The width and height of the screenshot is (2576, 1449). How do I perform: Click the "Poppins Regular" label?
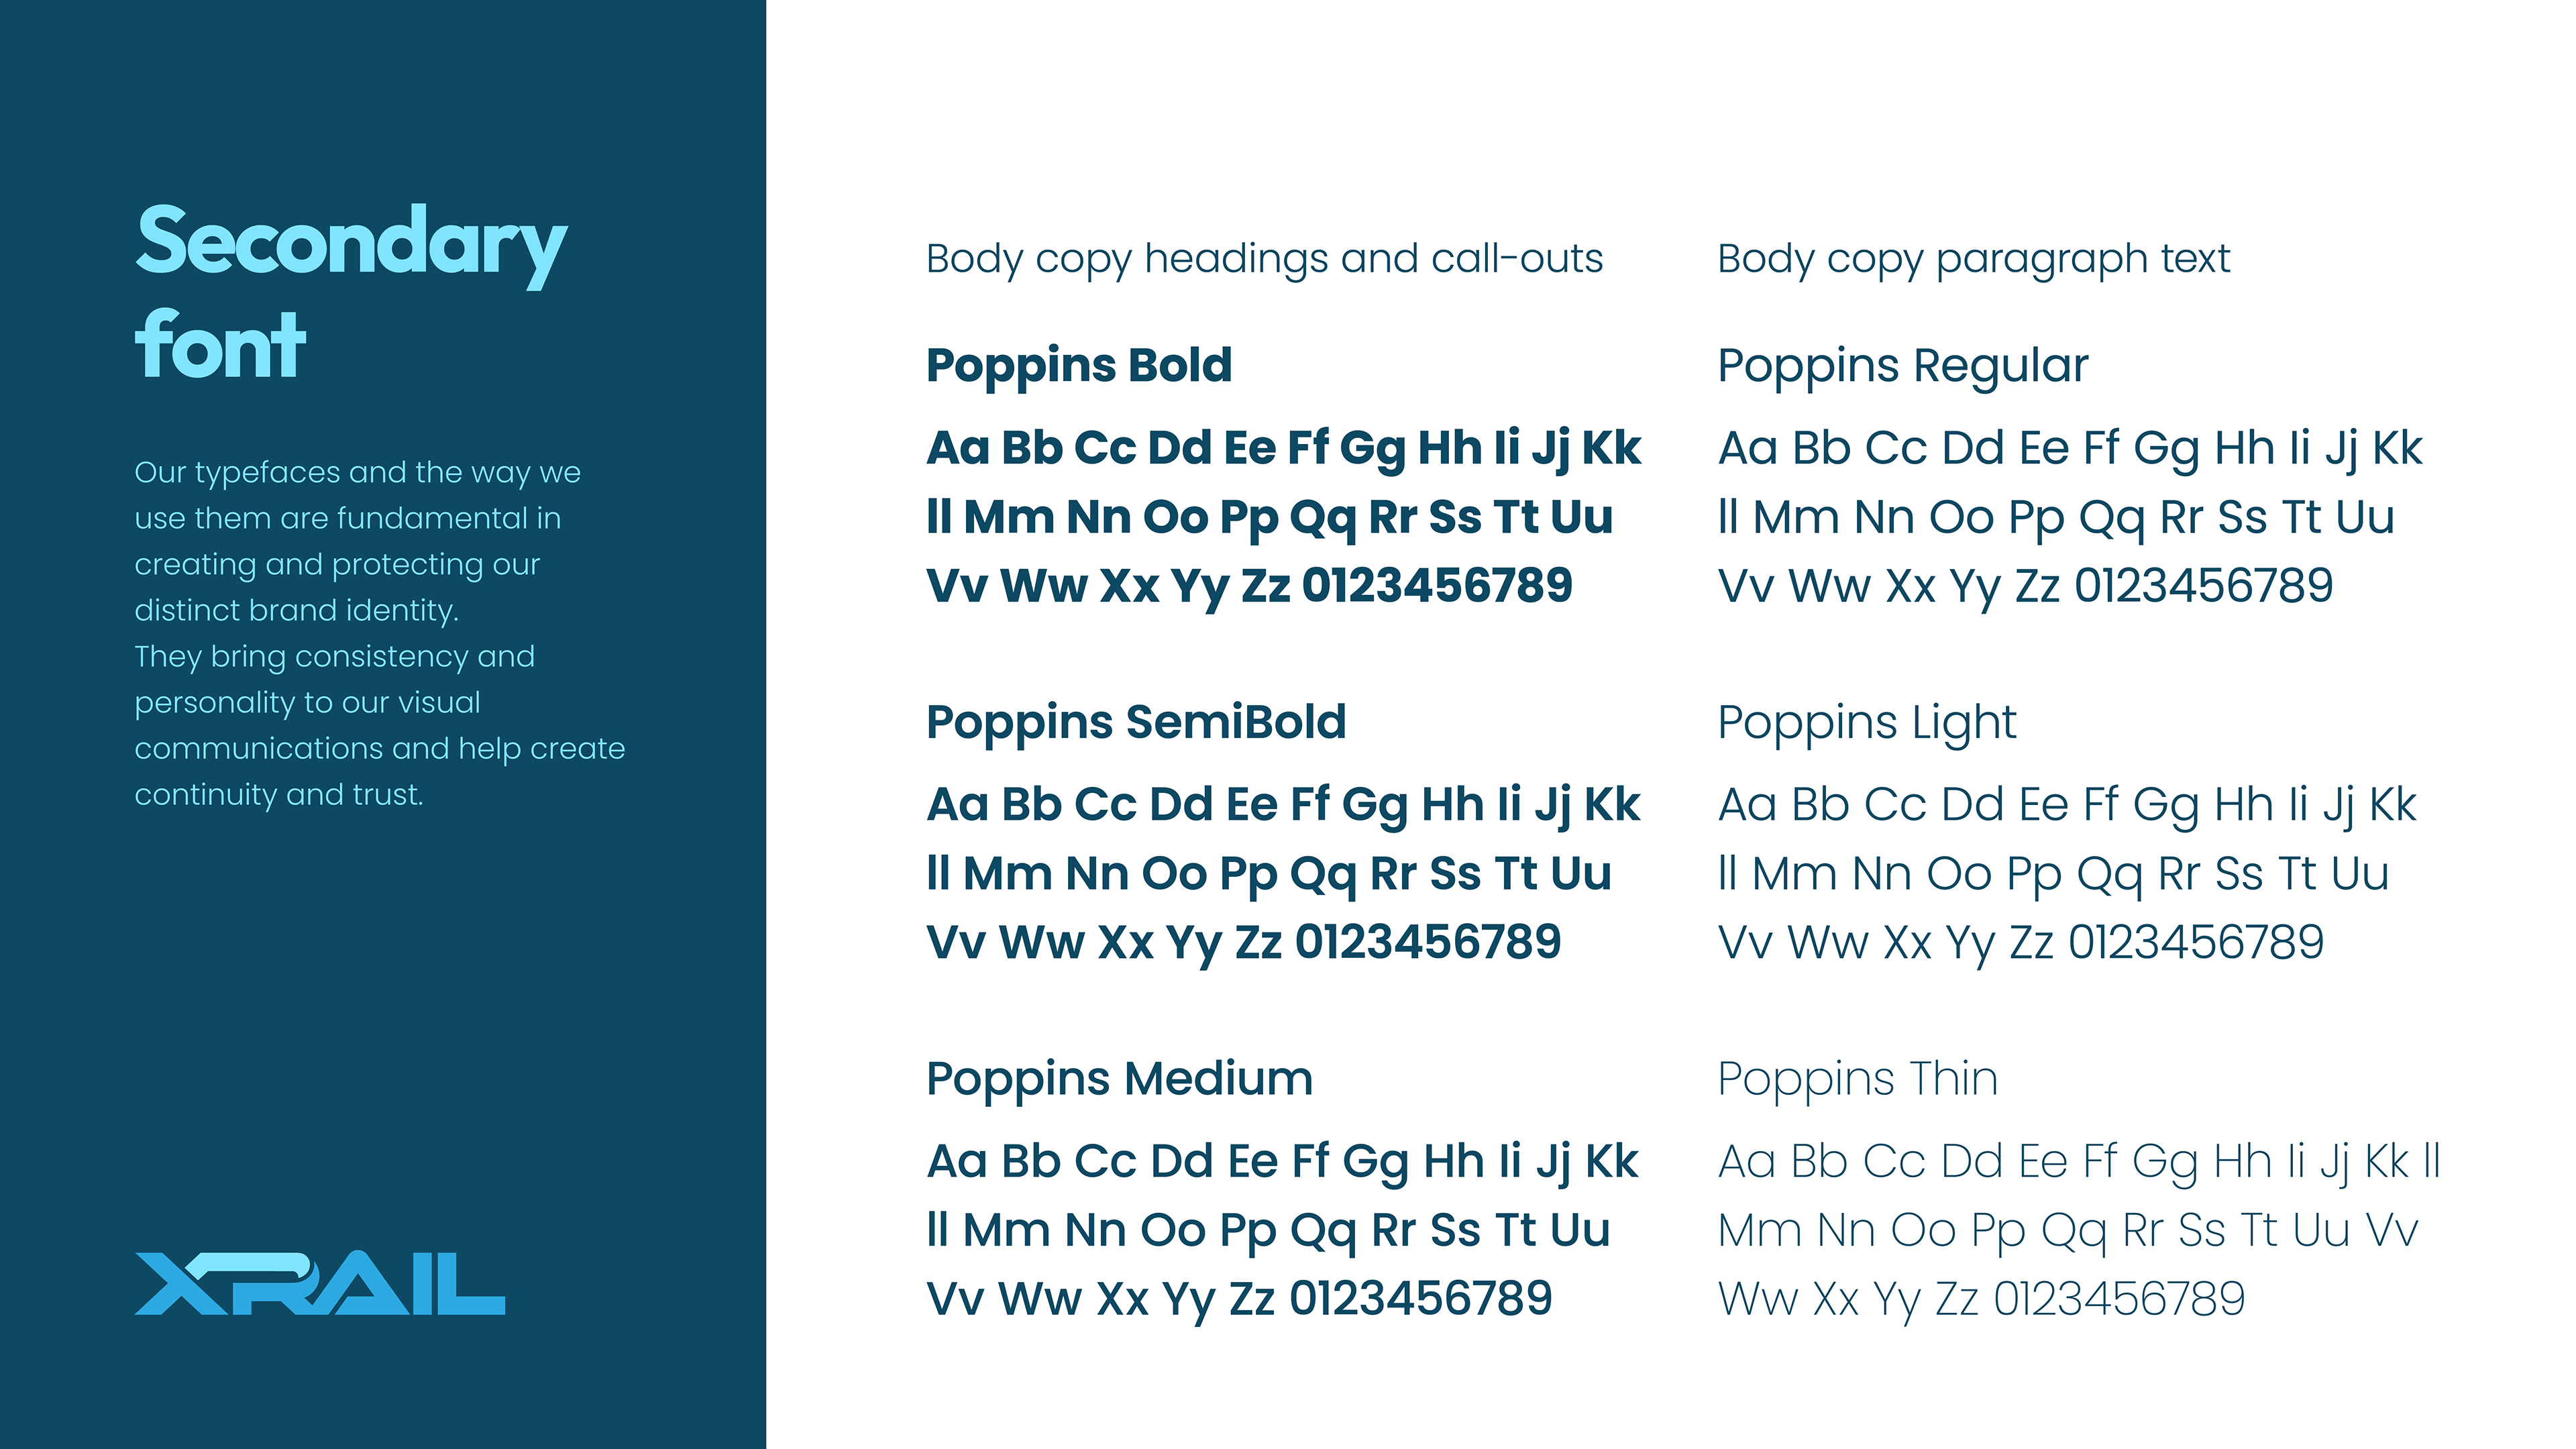[1902, 366]
